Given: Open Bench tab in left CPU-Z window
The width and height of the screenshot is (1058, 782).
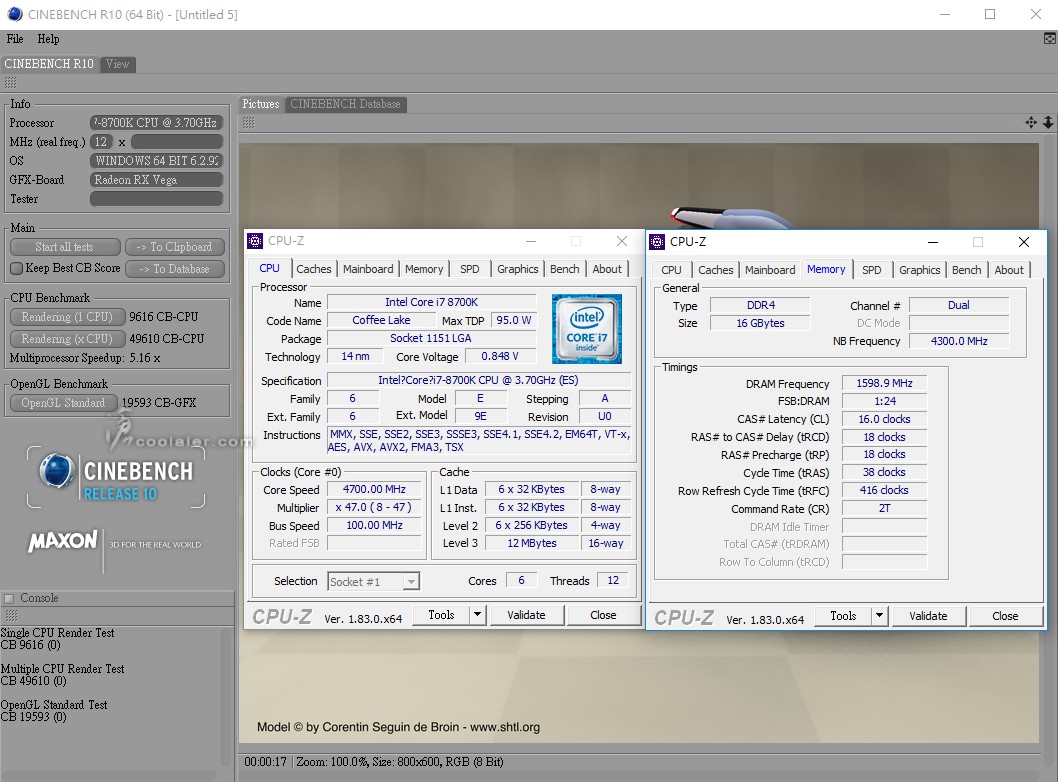Looking at the screenshot, I should pos(565,269).
